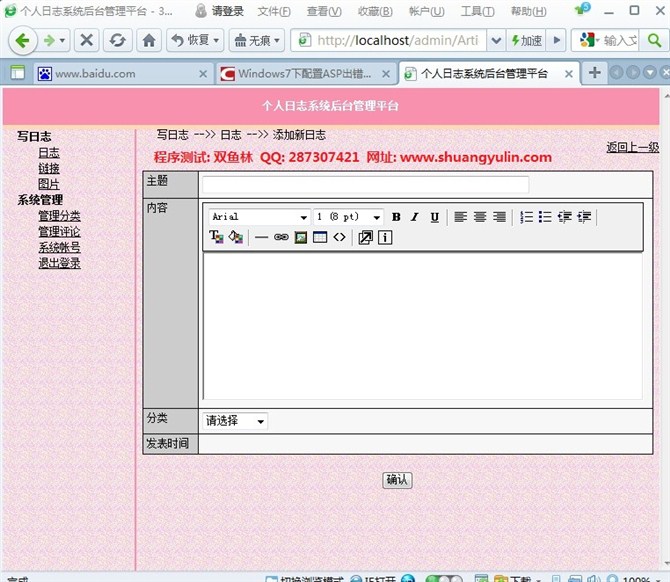Screen dimensions: 670x582
Task: Open the 系统帐号 link
Action: [59, 247]
